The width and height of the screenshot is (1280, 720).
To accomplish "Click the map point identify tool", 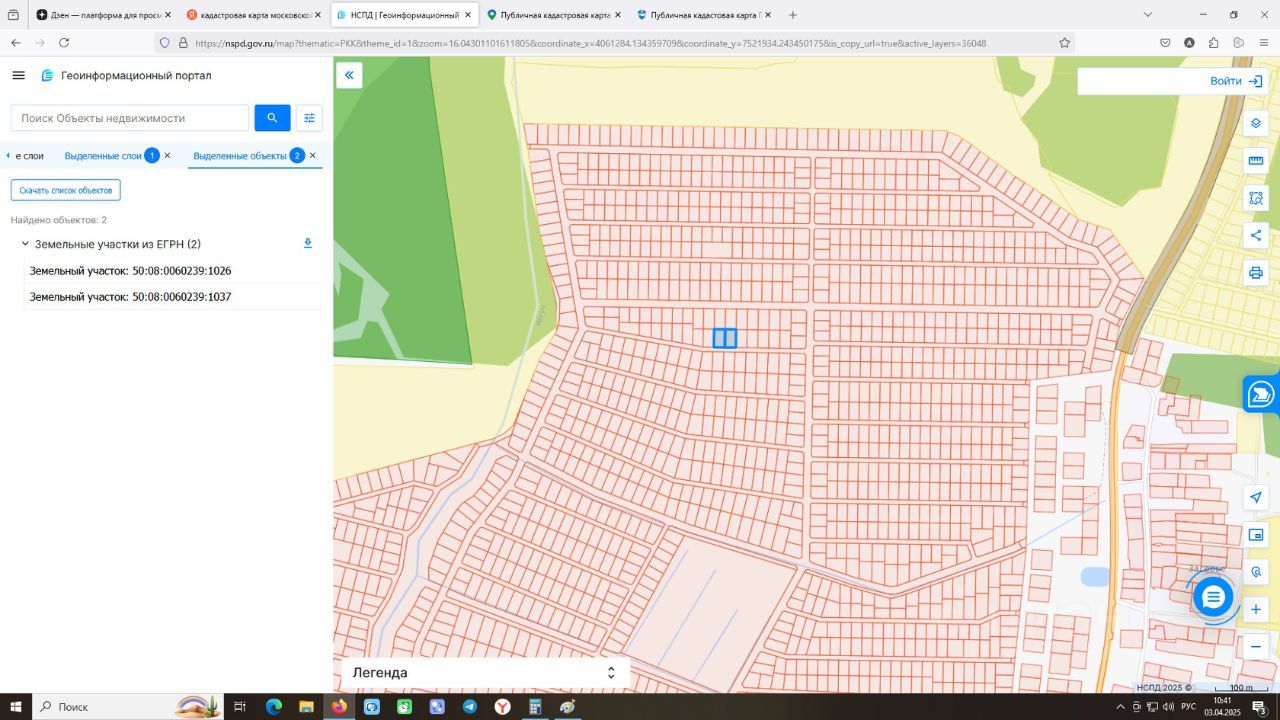I will tap(1256, 572).
